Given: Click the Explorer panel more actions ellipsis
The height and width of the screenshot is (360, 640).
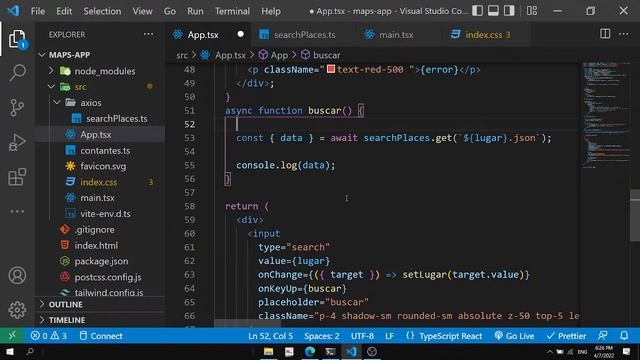Looking at the screenshot, I should click(149, 34).
